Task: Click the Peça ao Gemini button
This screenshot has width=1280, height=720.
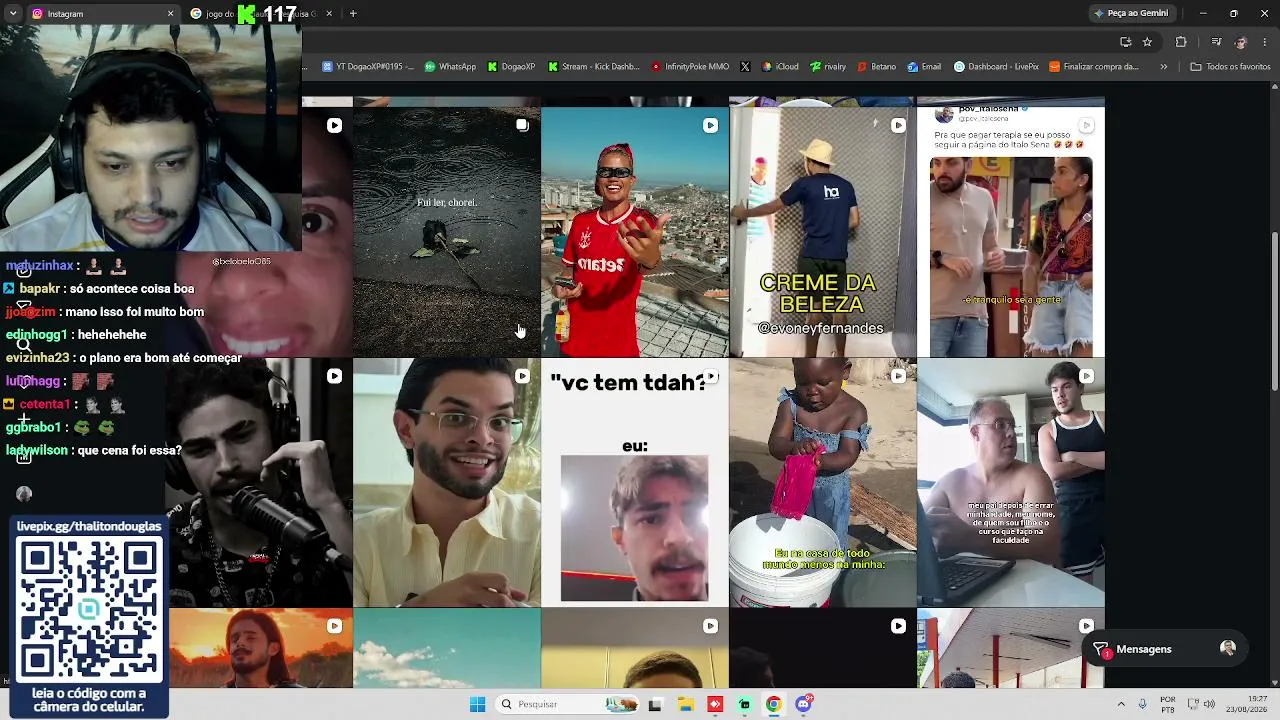Action: (1131, 14)
